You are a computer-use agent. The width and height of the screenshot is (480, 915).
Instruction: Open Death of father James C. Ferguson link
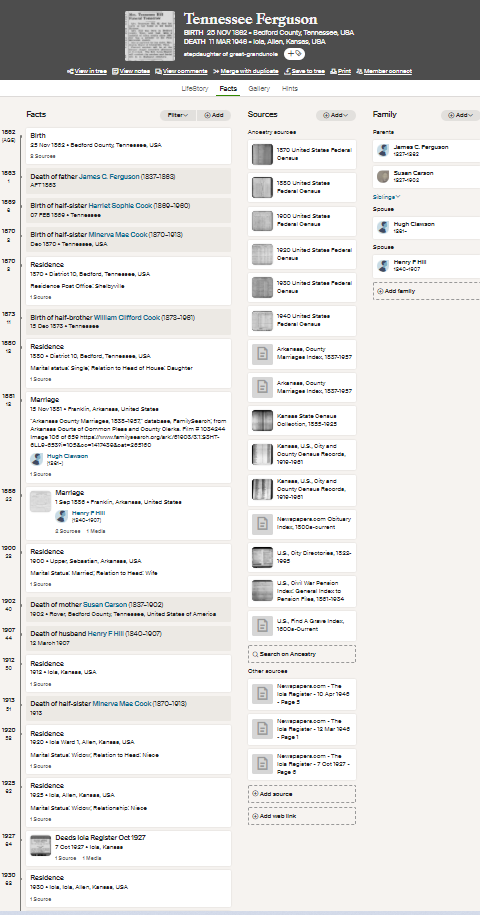tap(109, 177)
